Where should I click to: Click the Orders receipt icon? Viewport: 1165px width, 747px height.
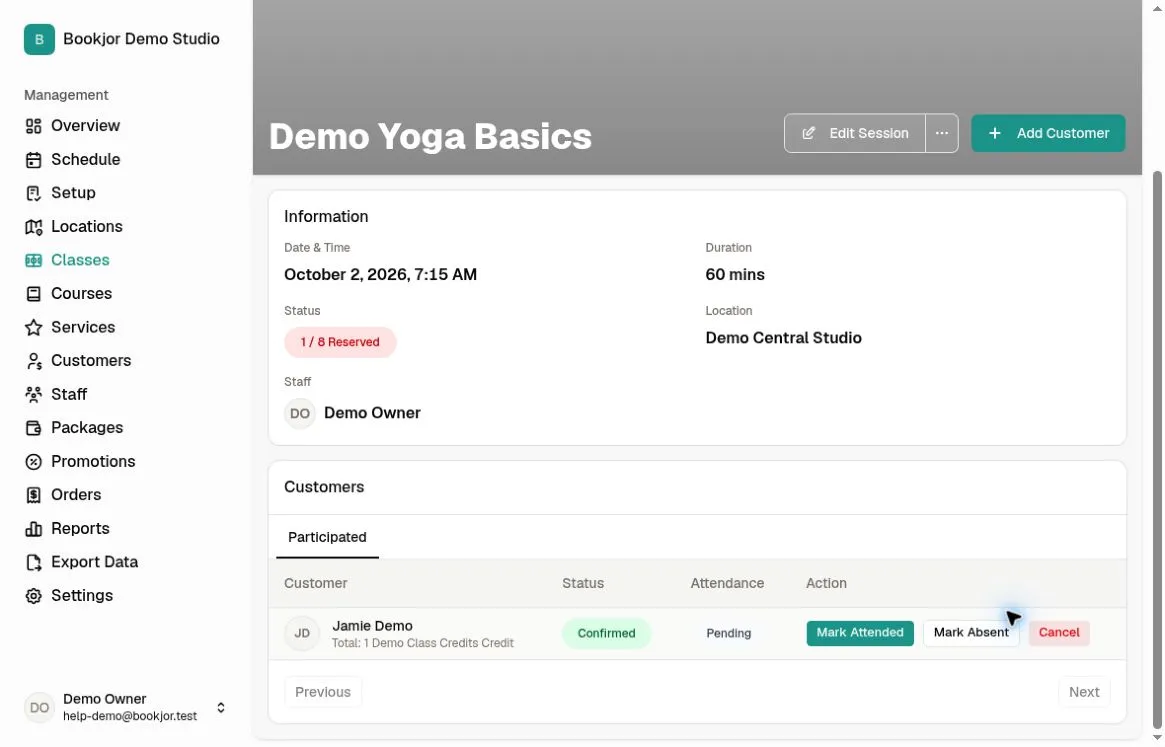coord(33,495)
